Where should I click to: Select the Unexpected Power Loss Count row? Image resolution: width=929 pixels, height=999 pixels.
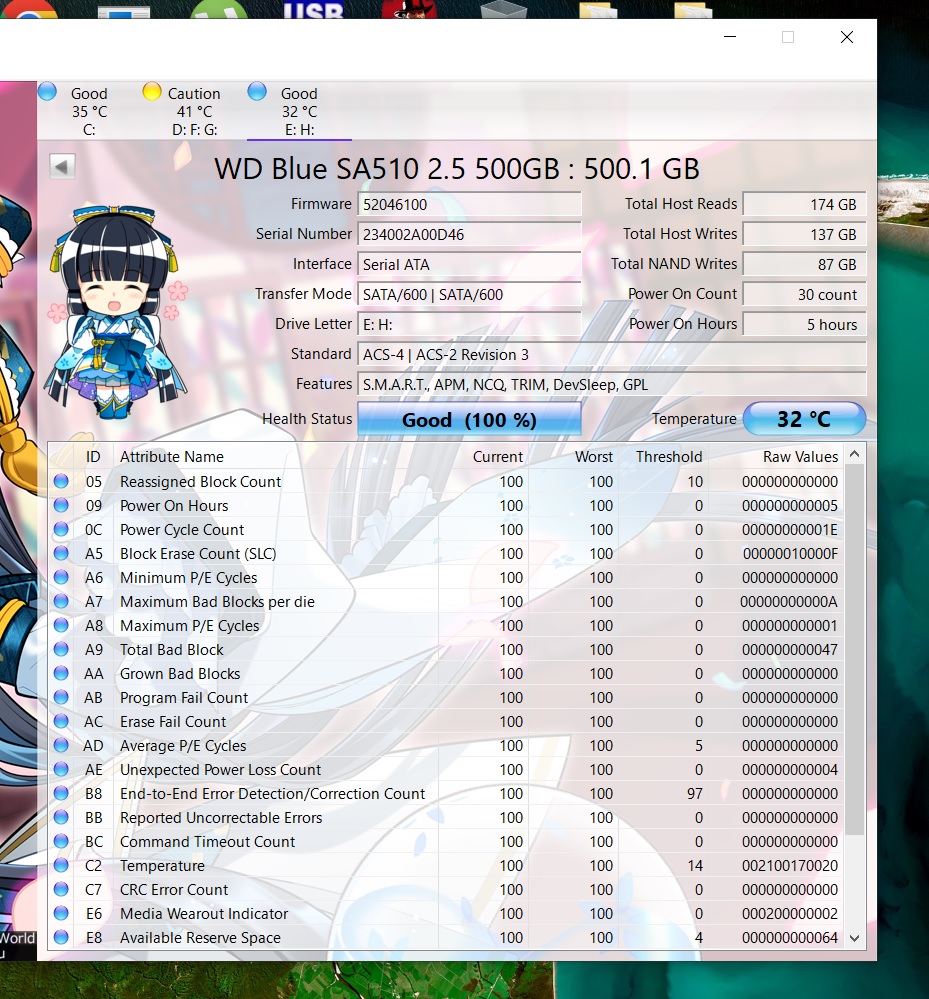point(447,770)
